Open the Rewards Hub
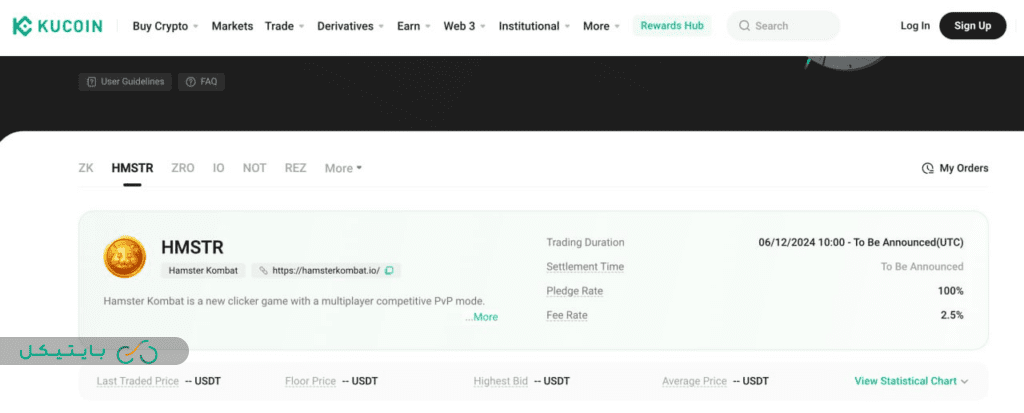 (672, 26)
